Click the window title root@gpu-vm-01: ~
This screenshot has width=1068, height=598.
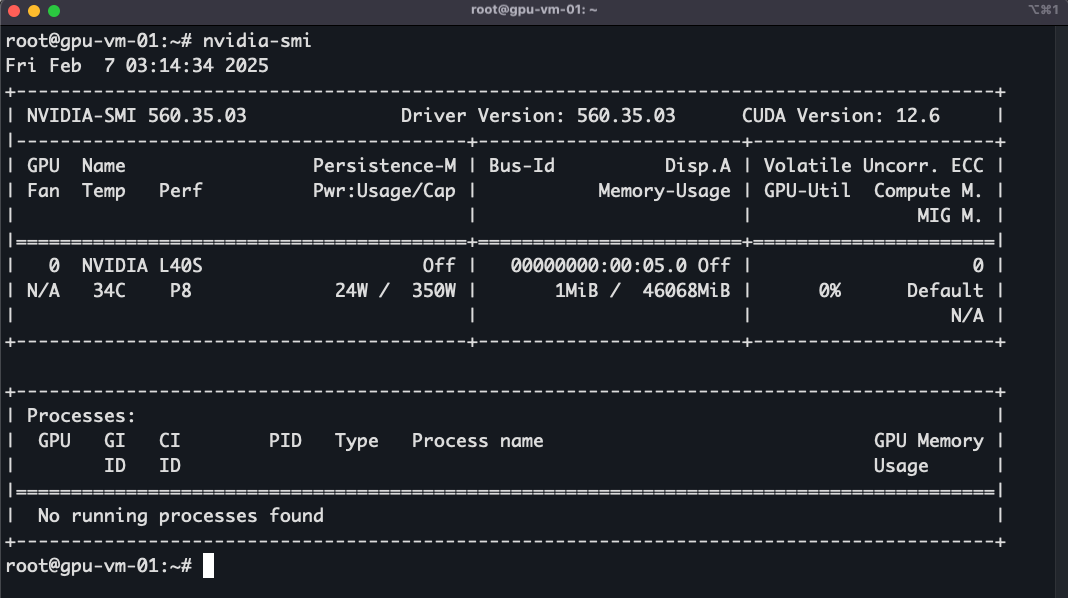point(533,10)
